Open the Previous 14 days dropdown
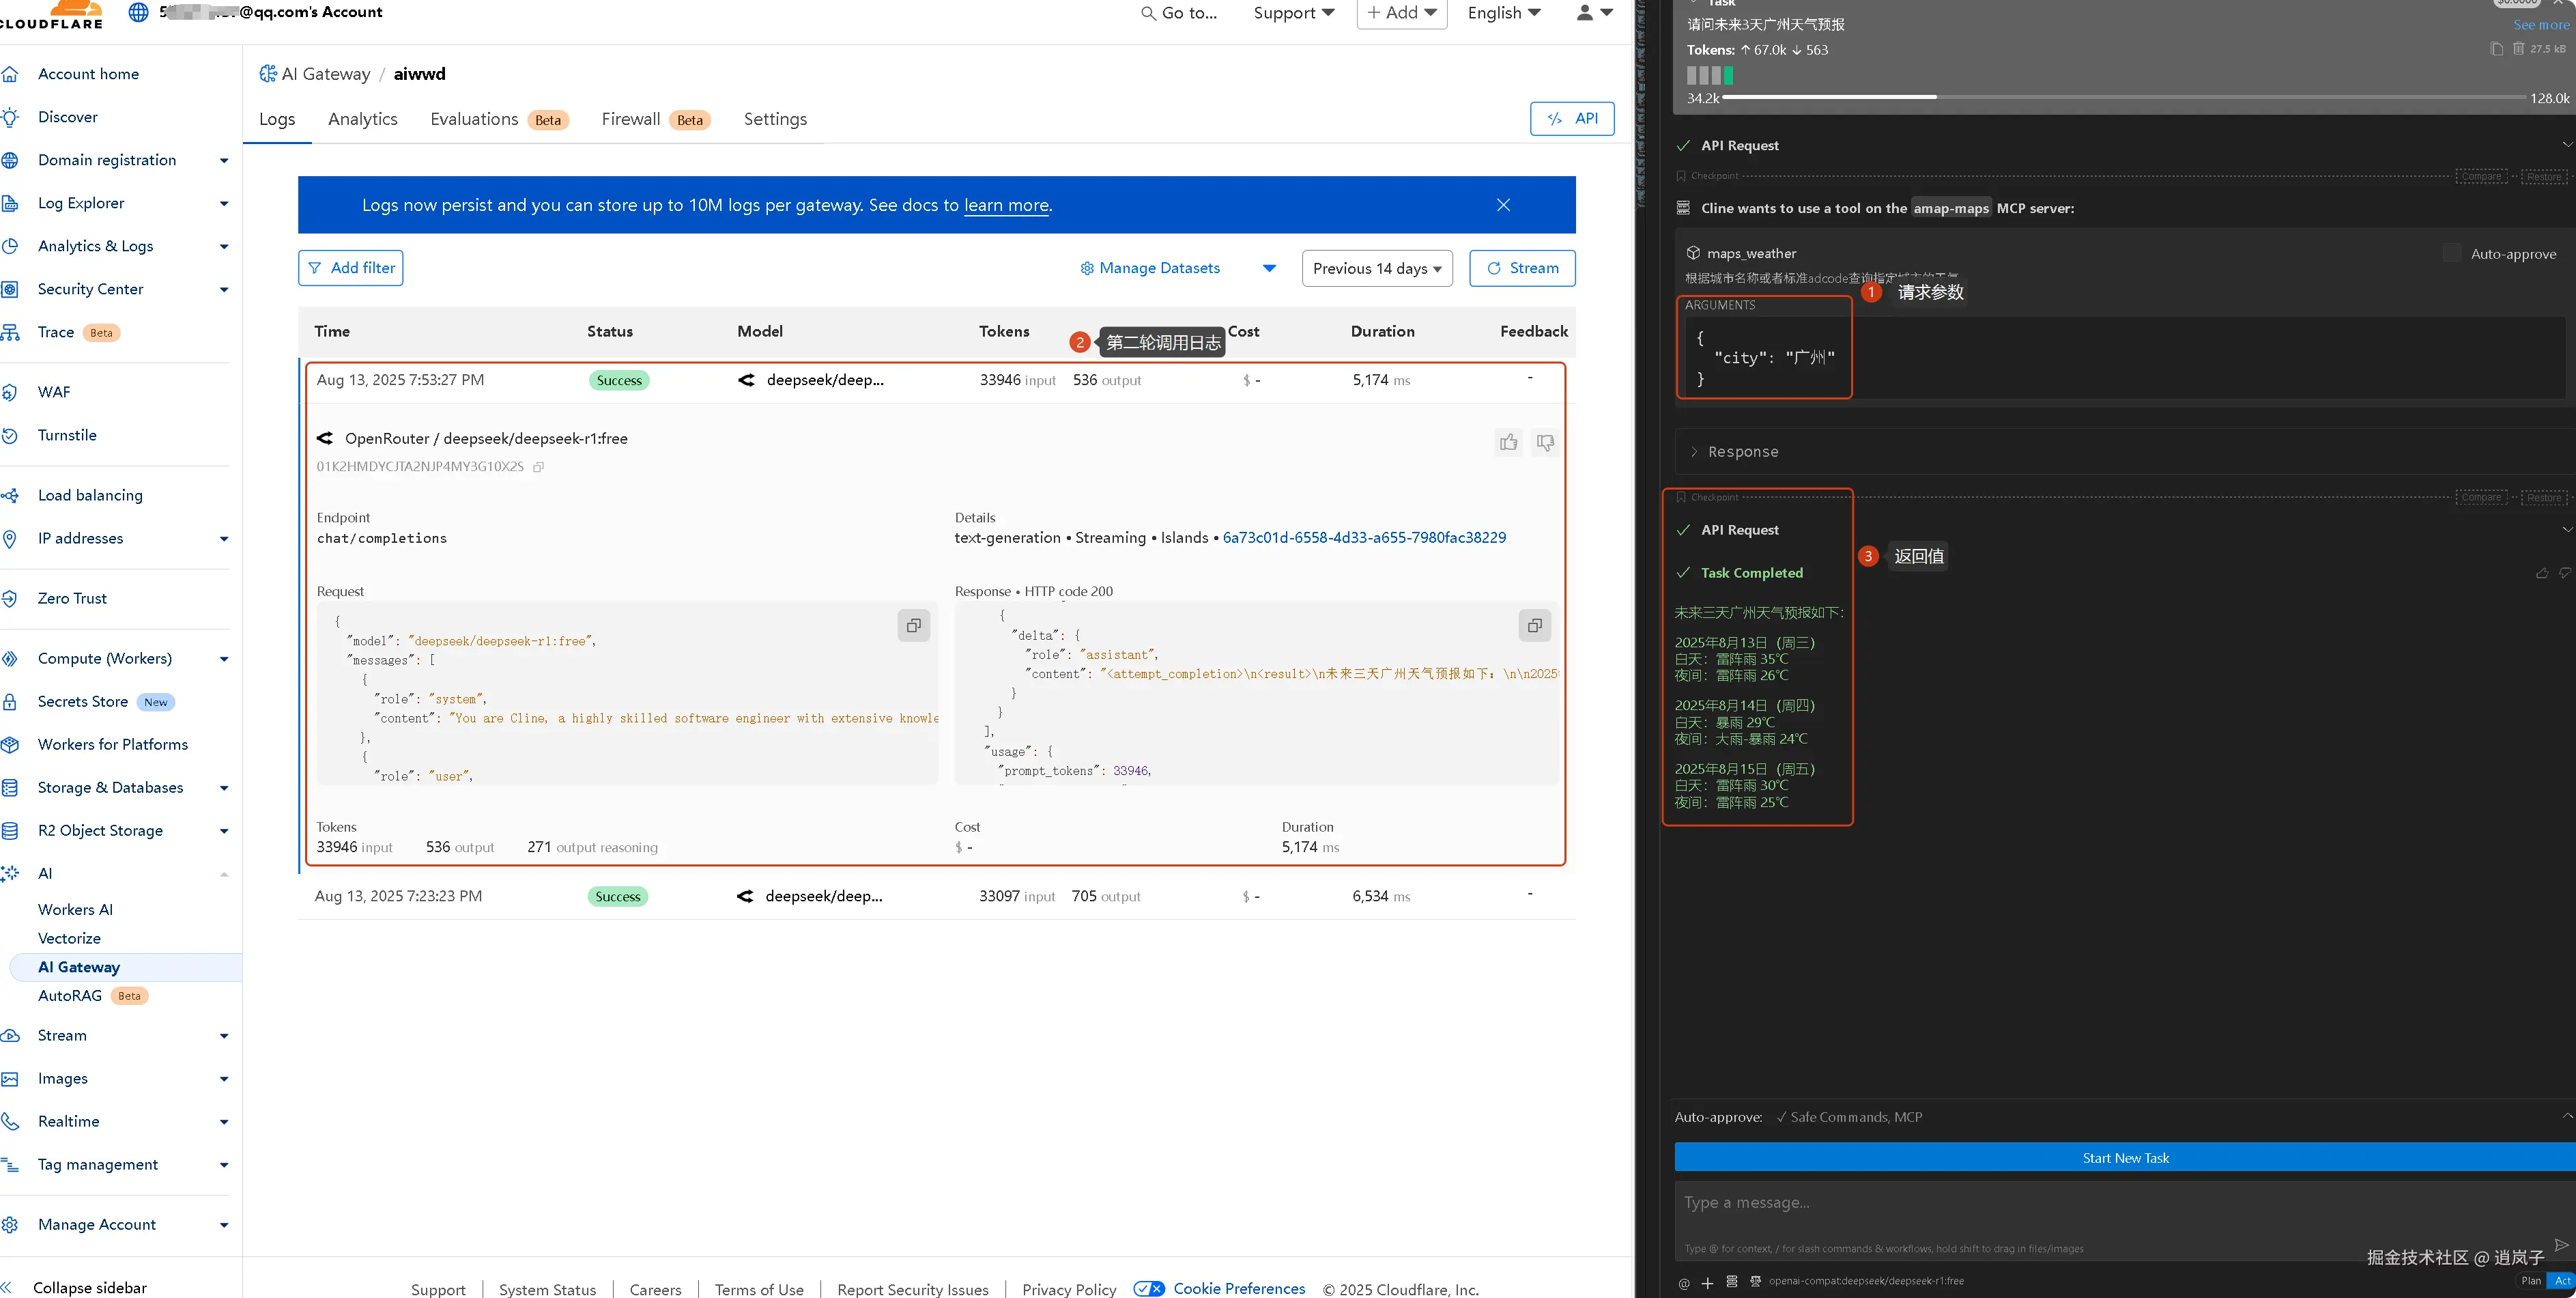 point(1376,268)
